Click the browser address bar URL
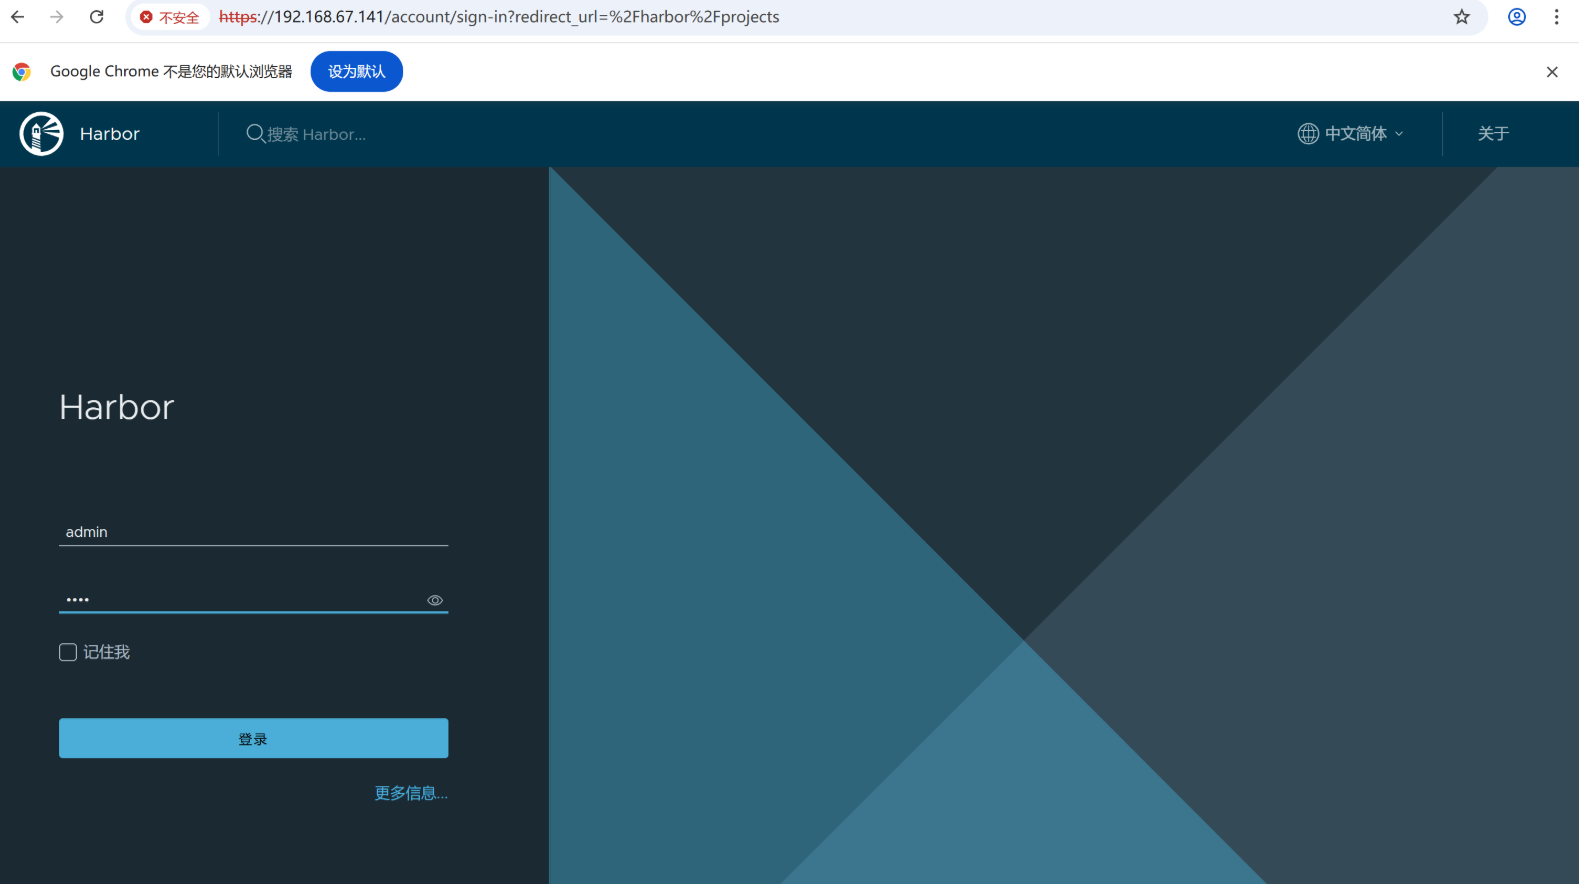This screenshot has width=1579, height=884. [x=499, y=17]
